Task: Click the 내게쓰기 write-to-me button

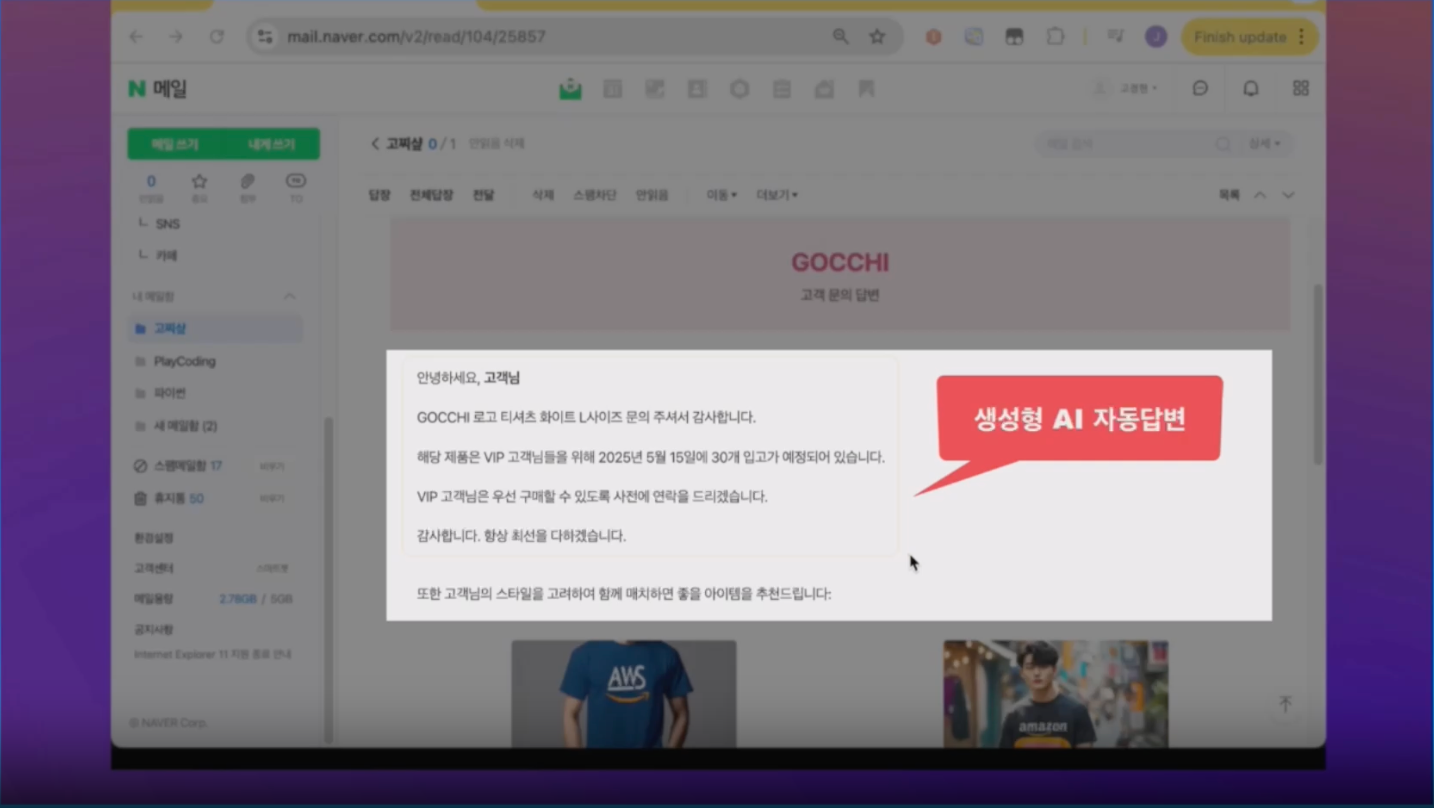Action: tap(271, 144)
